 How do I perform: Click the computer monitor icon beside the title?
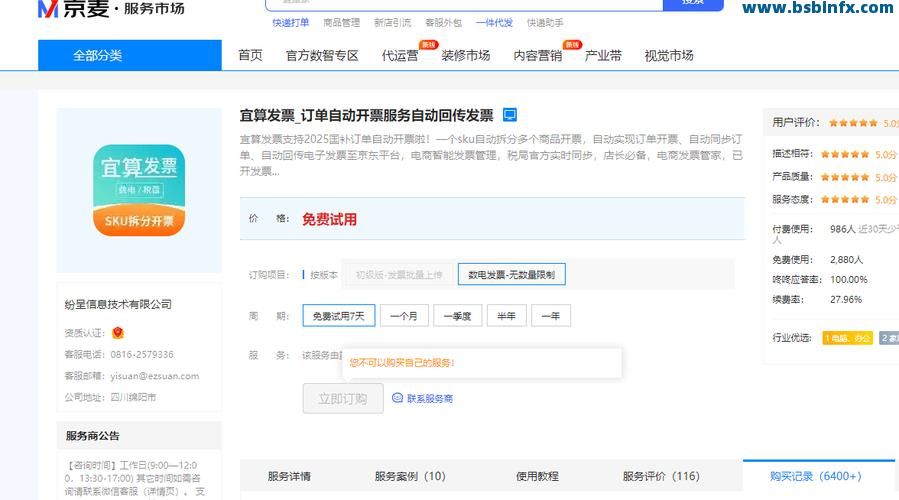click(x=510, y=115)
